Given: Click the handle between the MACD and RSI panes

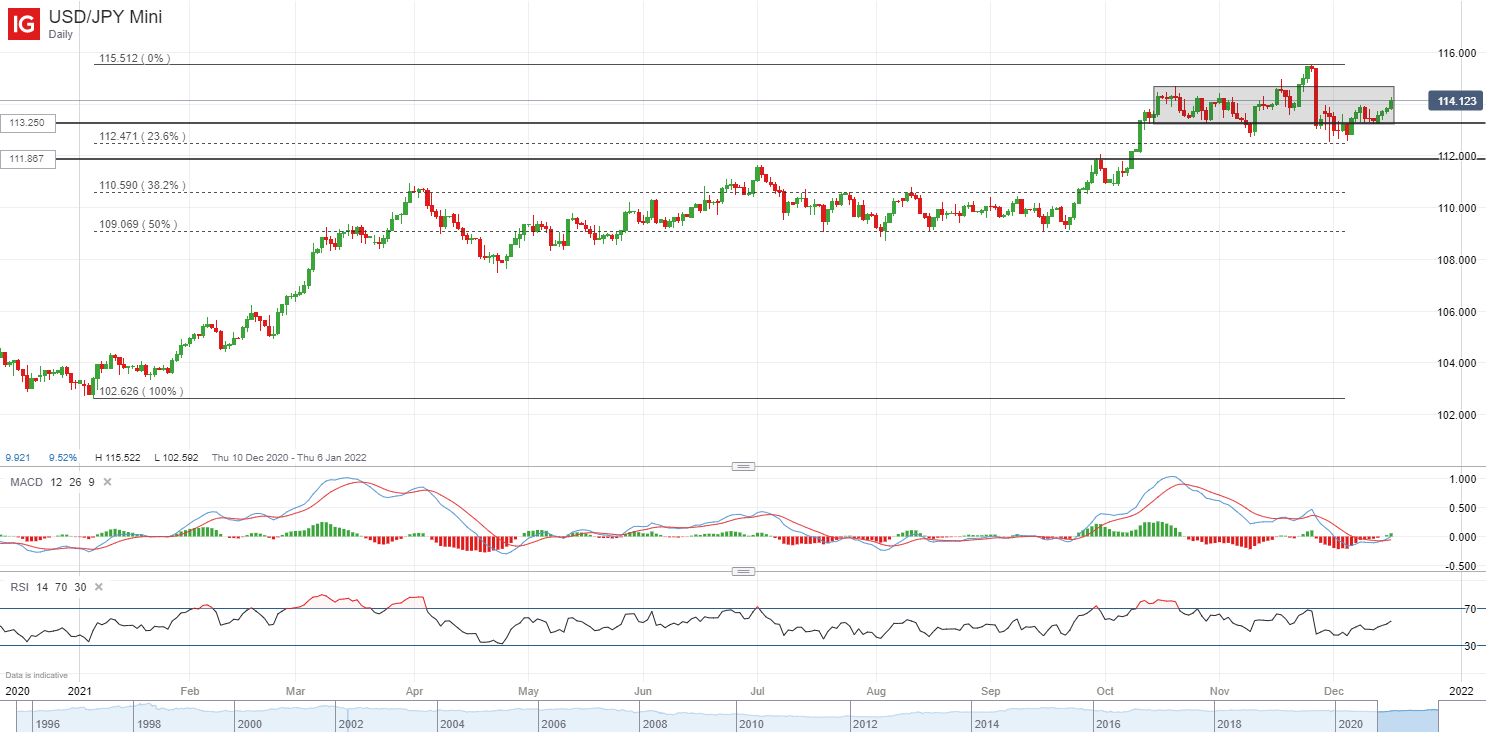Looking at the screenshot, I should point(743,571).
